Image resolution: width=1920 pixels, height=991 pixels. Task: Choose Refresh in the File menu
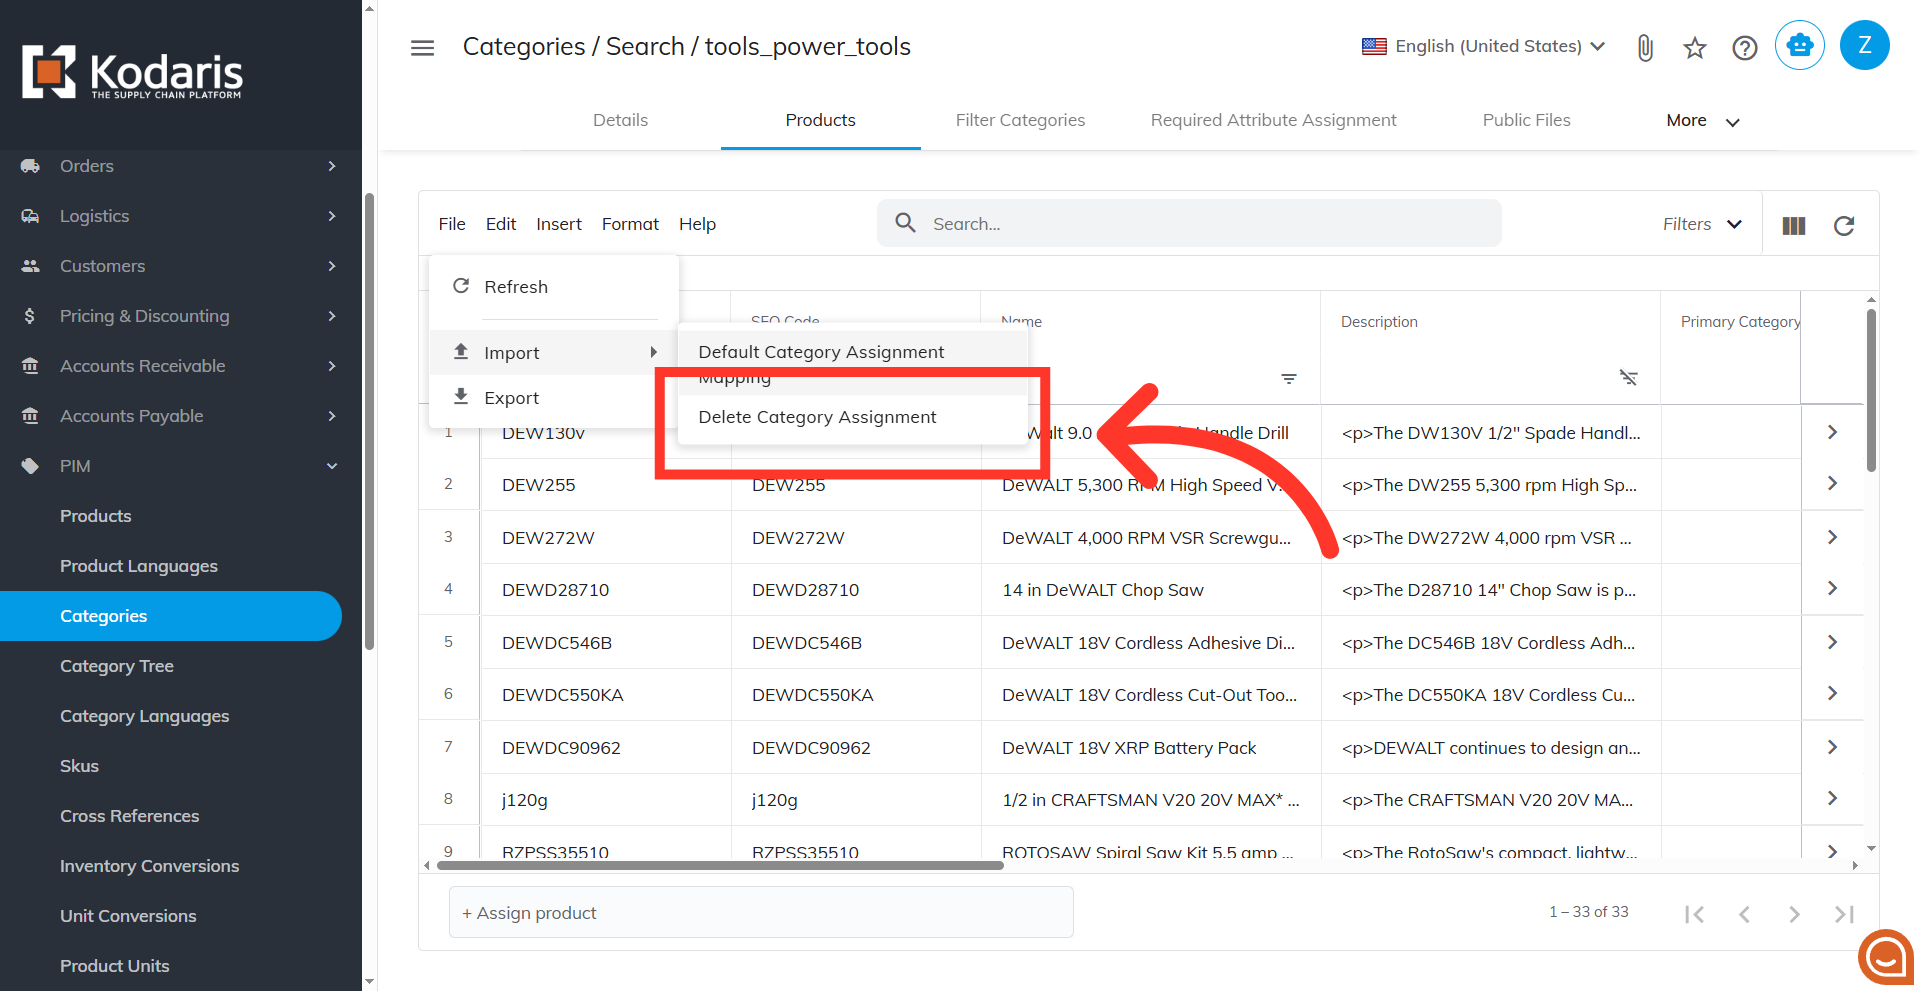click(554, 287)
